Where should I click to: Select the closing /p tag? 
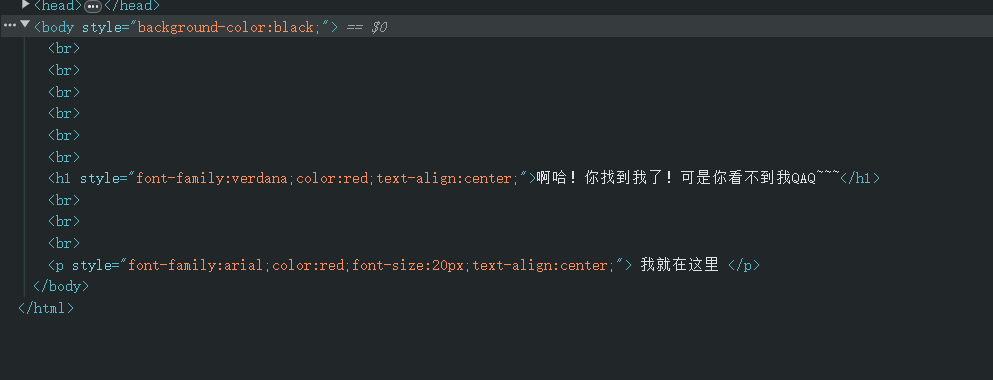744,265
